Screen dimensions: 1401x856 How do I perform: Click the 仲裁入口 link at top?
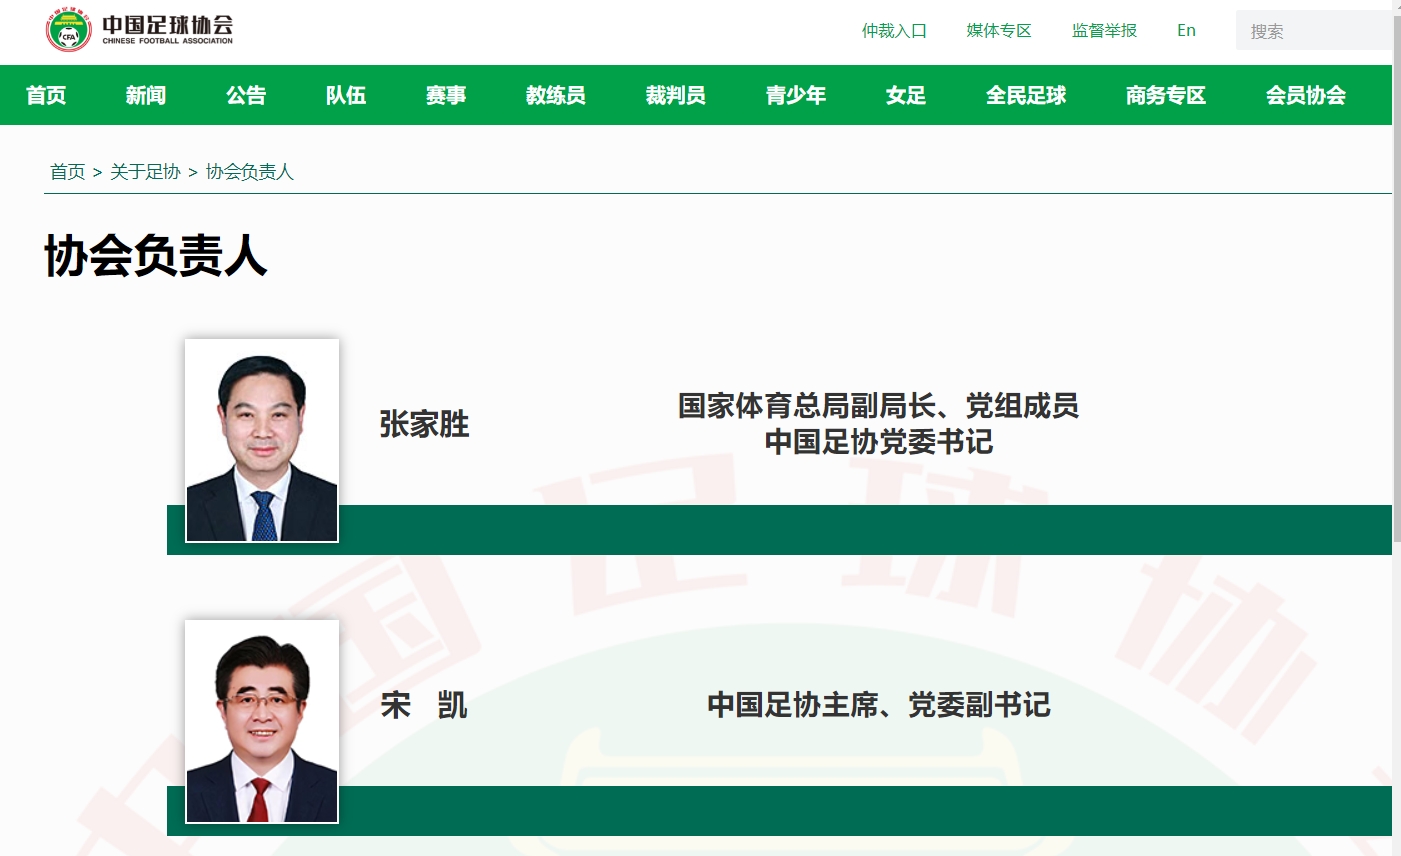click(894, 31)
